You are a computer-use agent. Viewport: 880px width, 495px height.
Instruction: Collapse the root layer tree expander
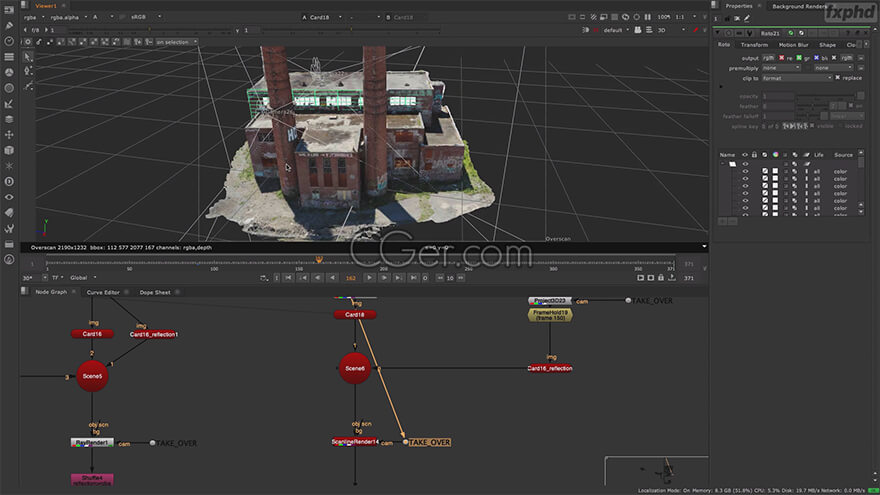tap(723, 164)
